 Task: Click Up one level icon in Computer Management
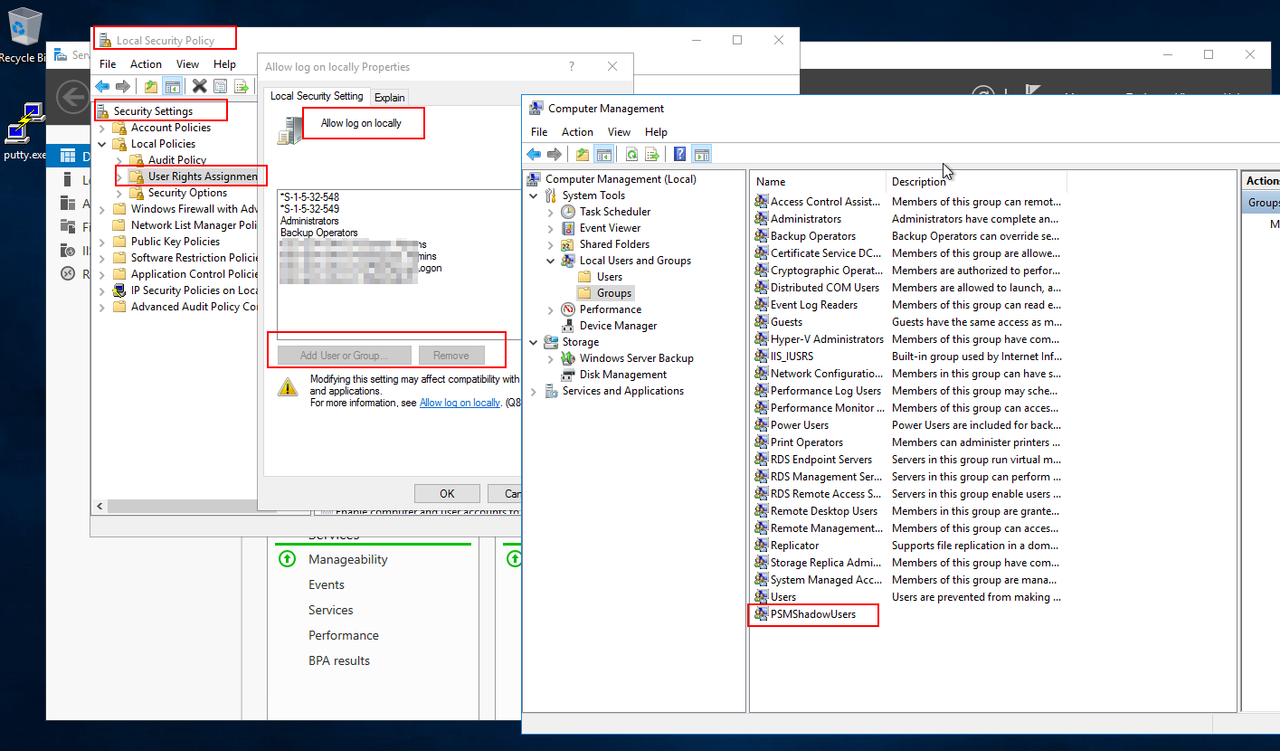pyautogui.click(x=582, y=154)
